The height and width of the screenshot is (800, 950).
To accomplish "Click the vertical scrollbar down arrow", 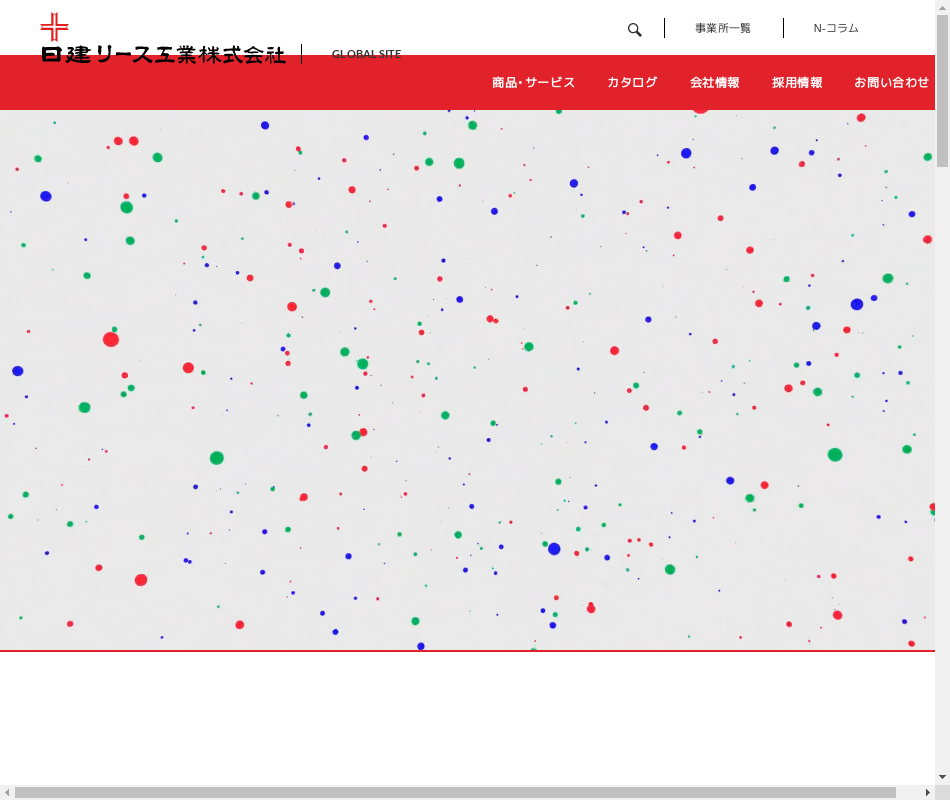I will 942,777.
